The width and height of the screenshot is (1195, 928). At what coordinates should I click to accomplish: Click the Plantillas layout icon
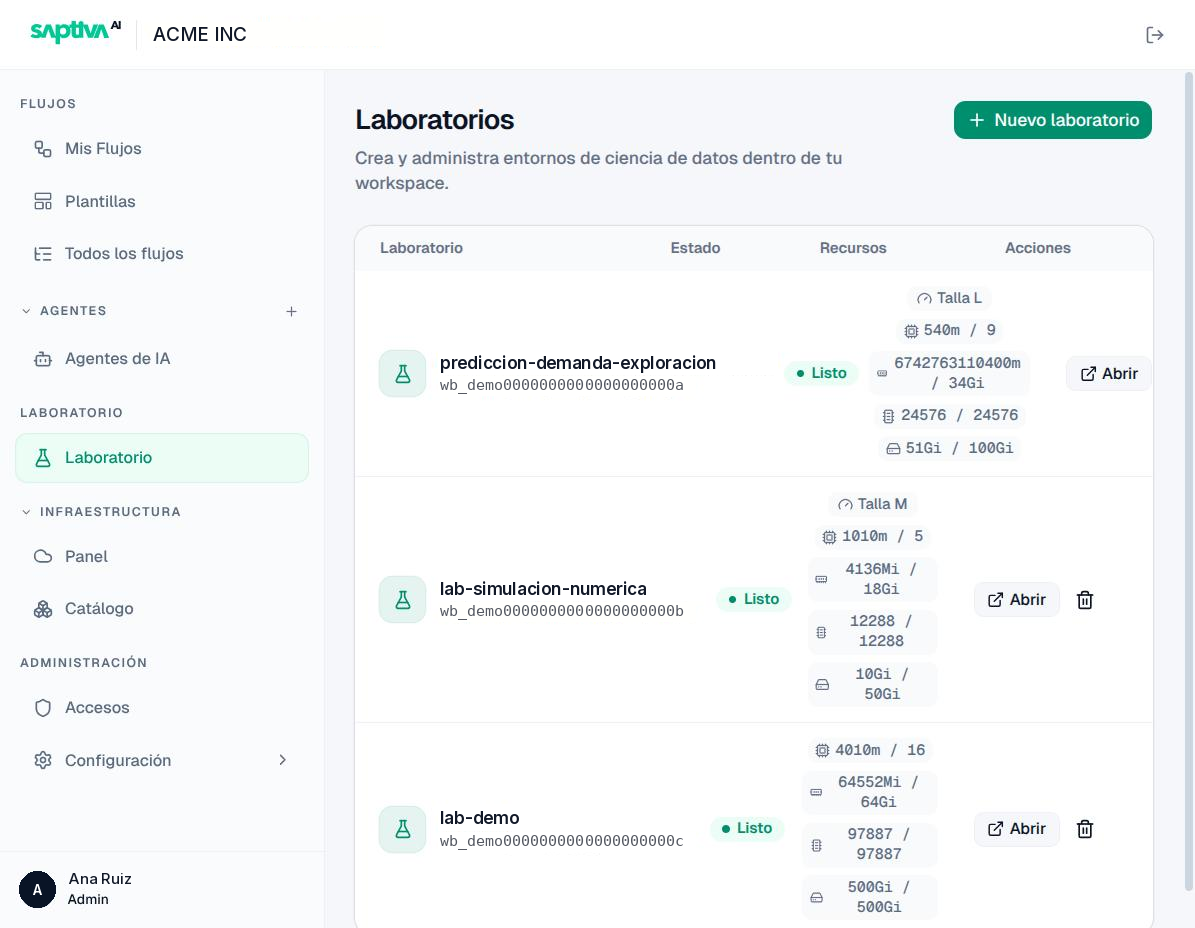click(x=43, y=201)
